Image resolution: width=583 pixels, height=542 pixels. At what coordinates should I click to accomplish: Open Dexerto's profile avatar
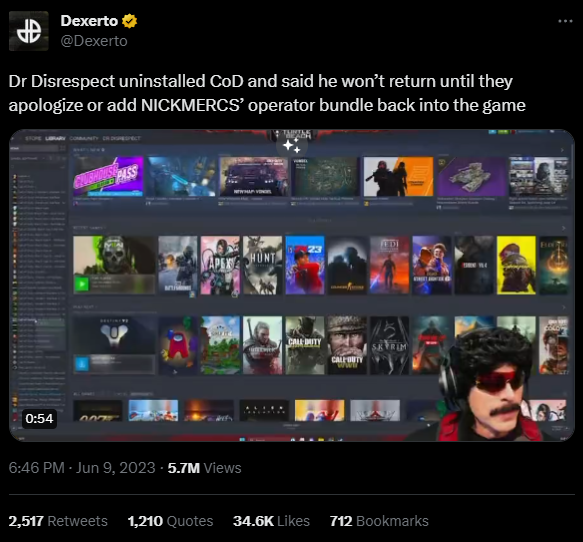tap(29, 31)
